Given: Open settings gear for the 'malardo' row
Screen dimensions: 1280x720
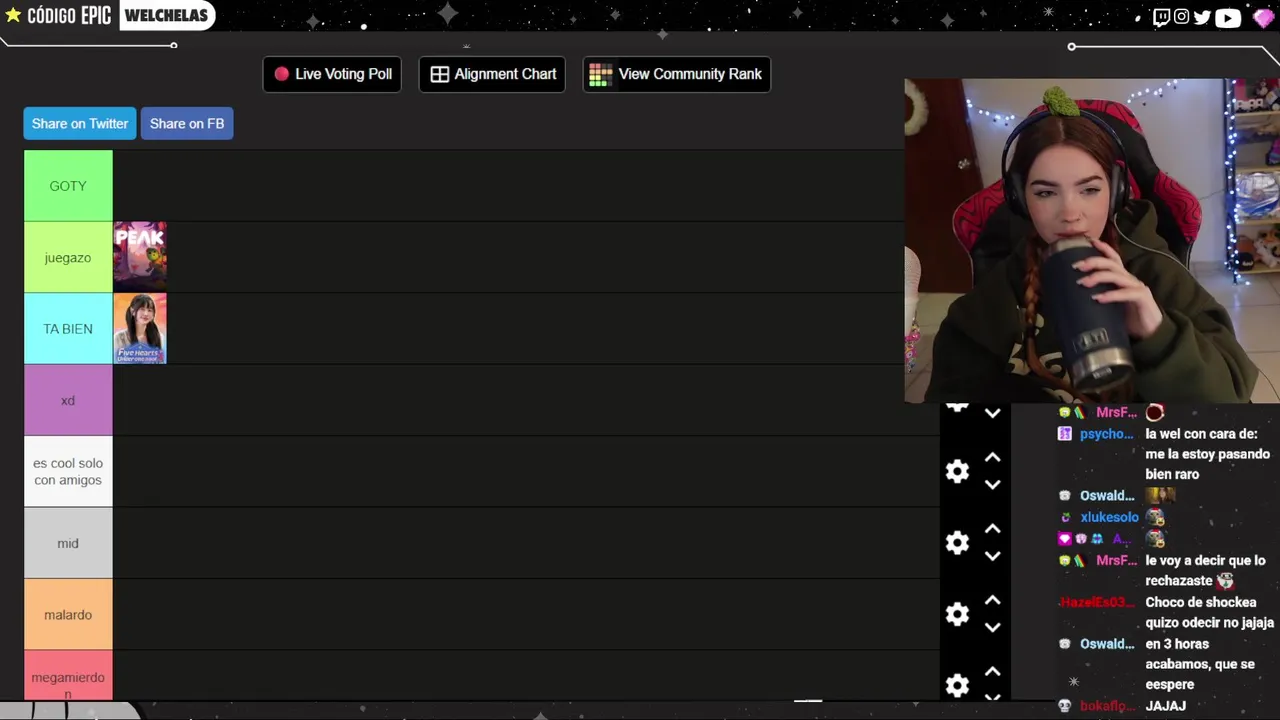Looking at the screenshot, I should [957, 614].
